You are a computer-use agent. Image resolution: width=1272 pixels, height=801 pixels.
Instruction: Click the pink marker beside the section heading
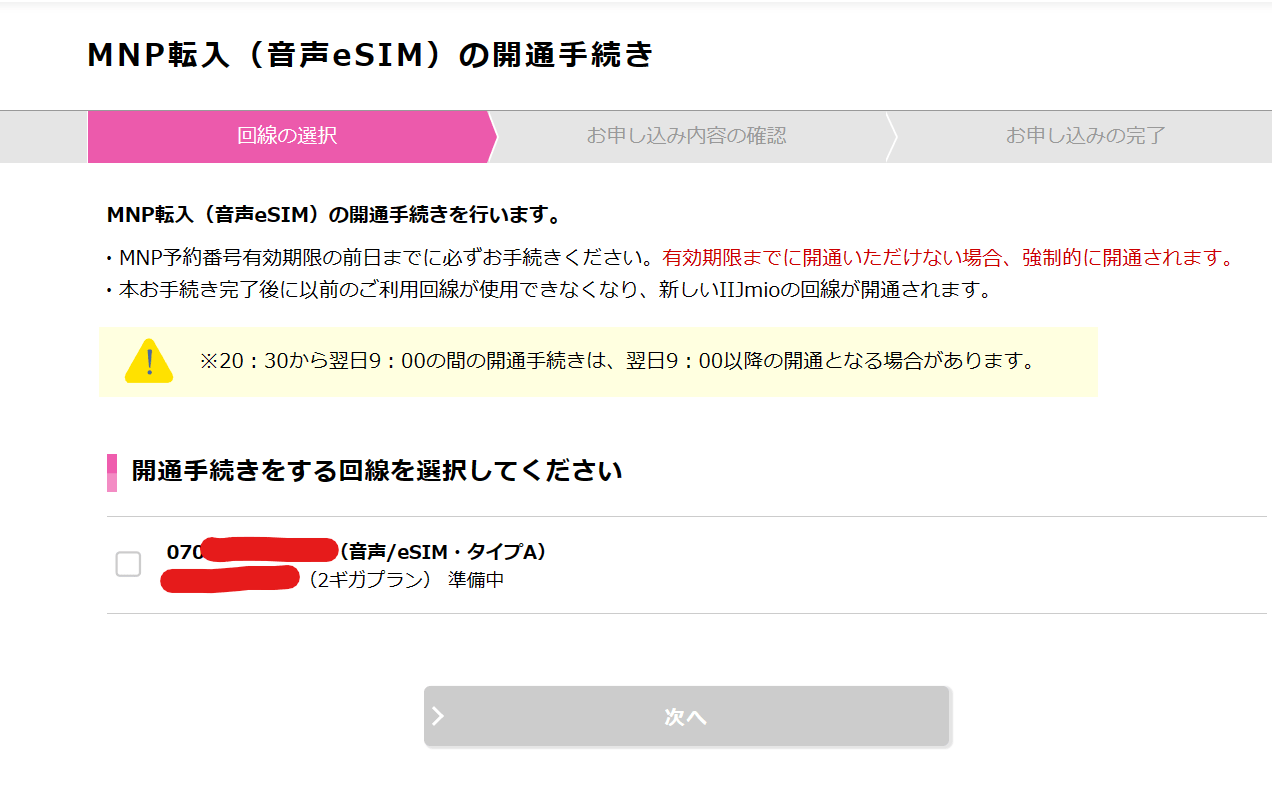112,472
